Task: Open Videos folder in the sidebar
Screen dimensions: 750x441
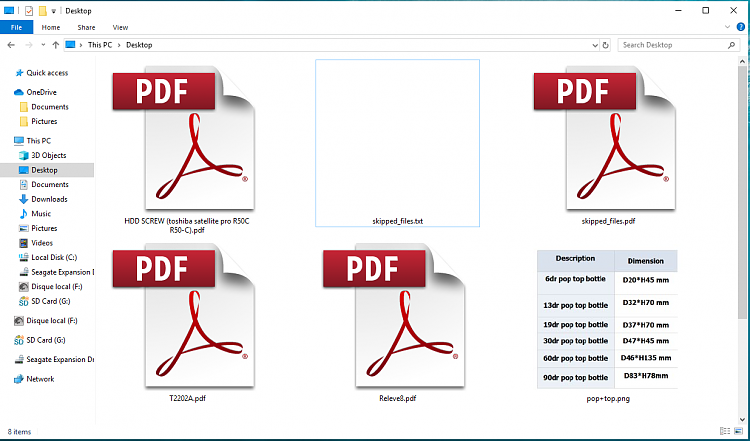Action: pyautogui.click(x=42, y=243)
